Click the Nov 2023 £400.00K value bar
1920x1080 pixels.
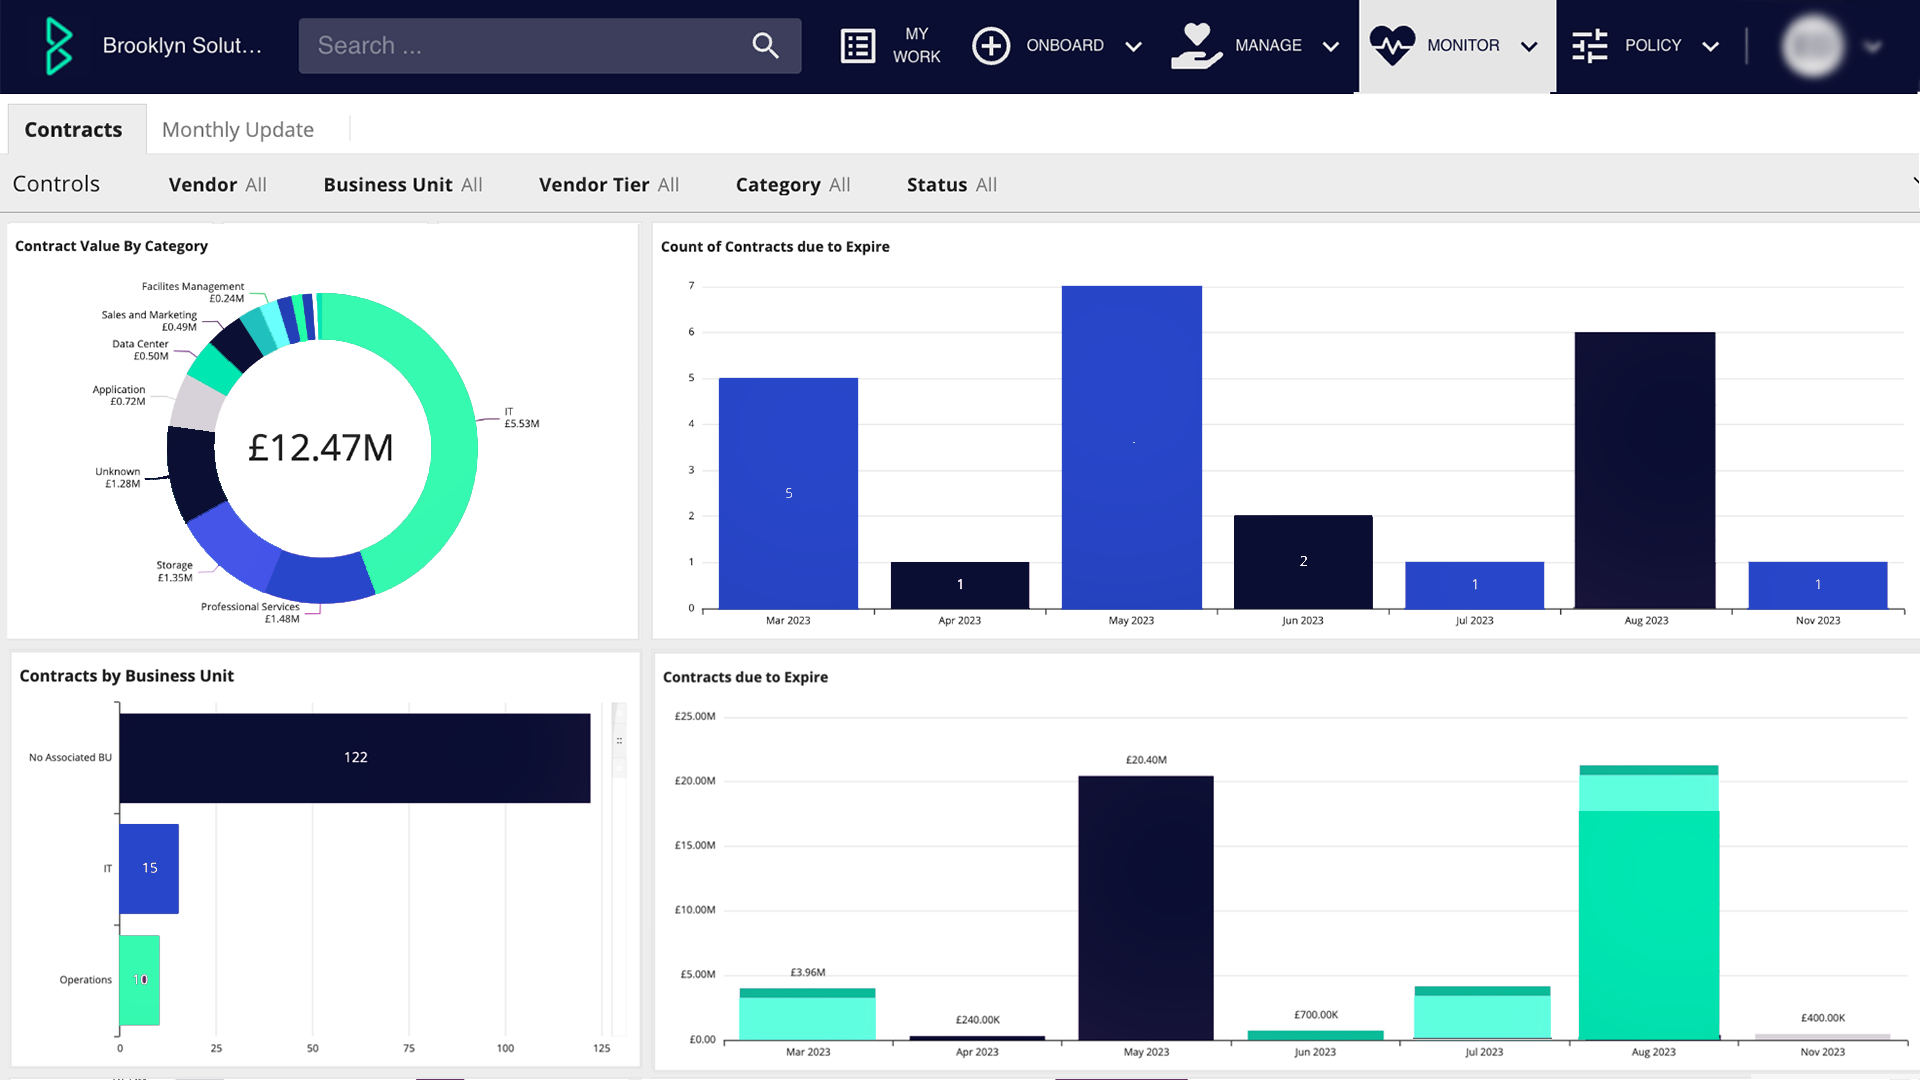point(1822,1037)
